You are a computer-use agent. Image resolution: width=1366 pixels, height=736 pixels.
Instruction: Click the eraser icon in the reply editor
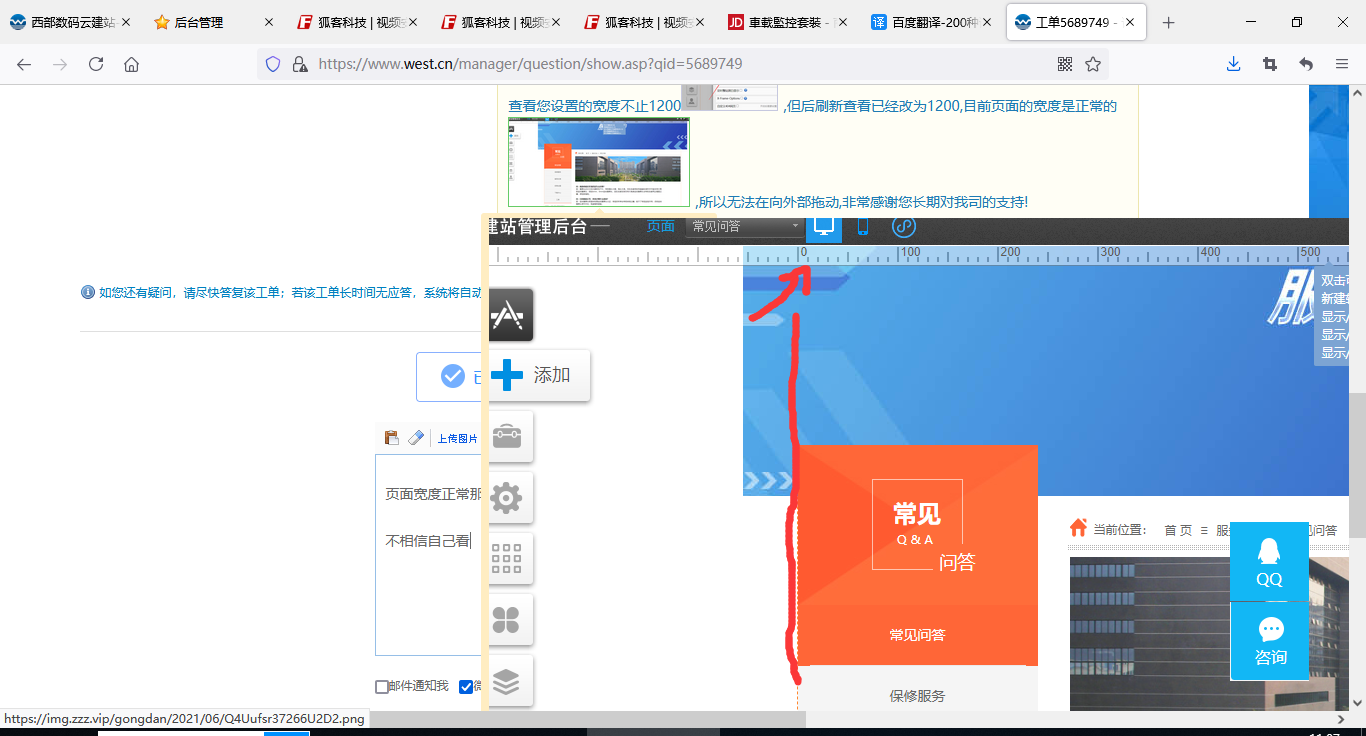416,438
